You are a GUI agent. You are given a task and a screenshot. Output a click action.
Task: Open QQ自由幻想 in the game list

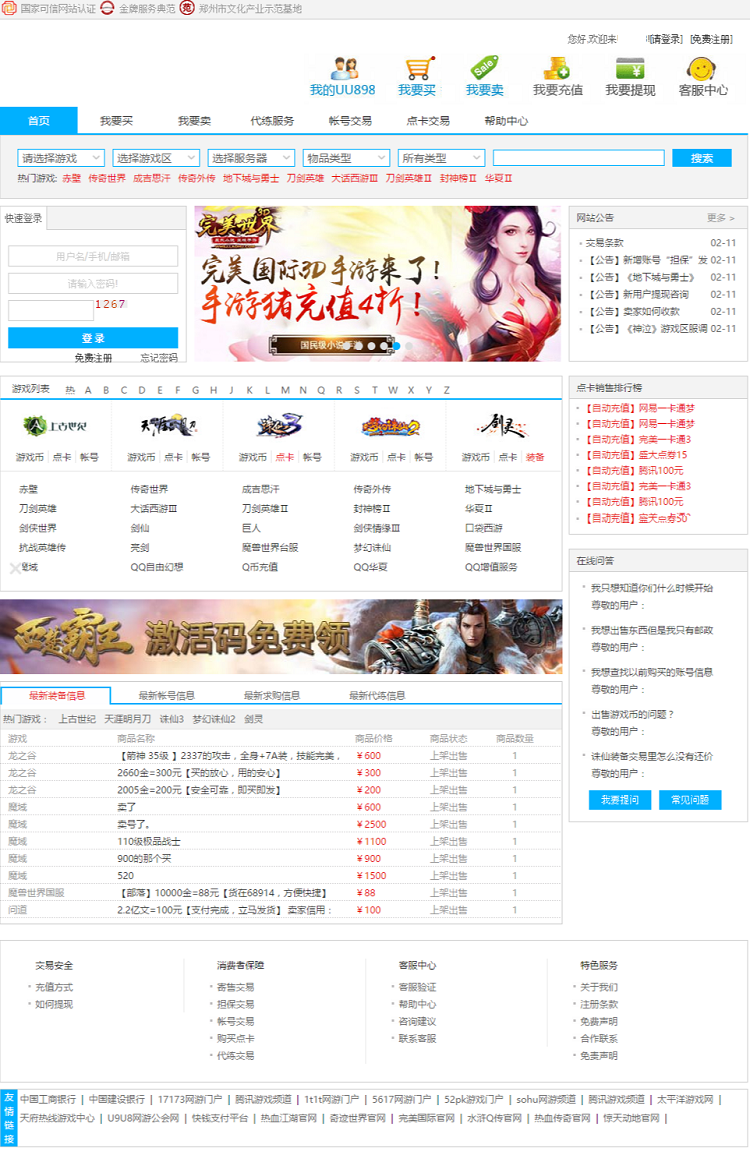pos(156,567)
